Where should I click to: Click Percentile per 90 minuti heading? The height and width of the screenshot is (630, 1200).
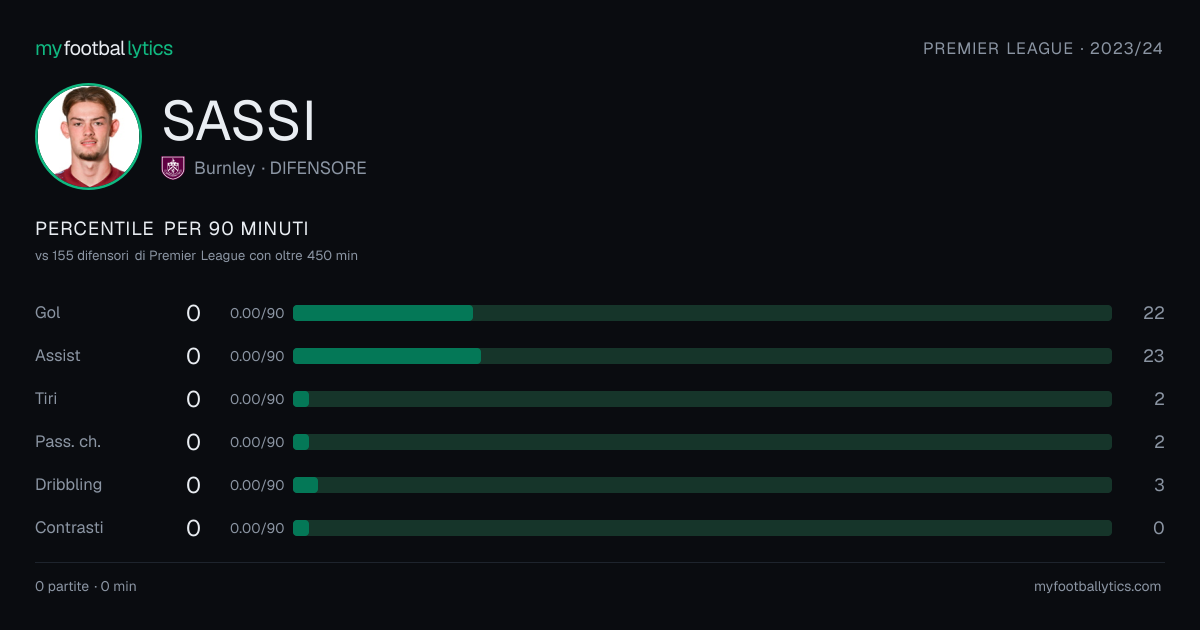(172, 229)
